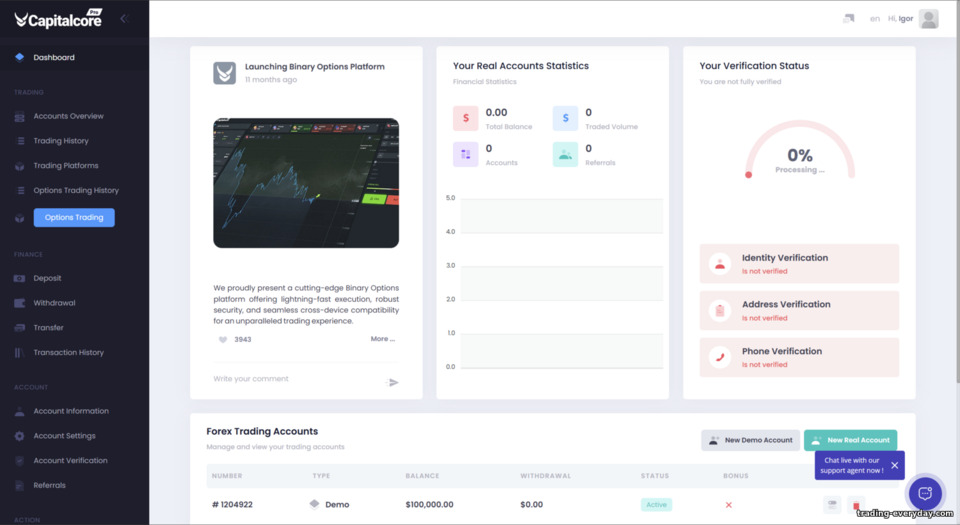Click the red delete icon for account 1204922
Image resolution: width=960 pixels, height=525 pixels.
[856, 505]
